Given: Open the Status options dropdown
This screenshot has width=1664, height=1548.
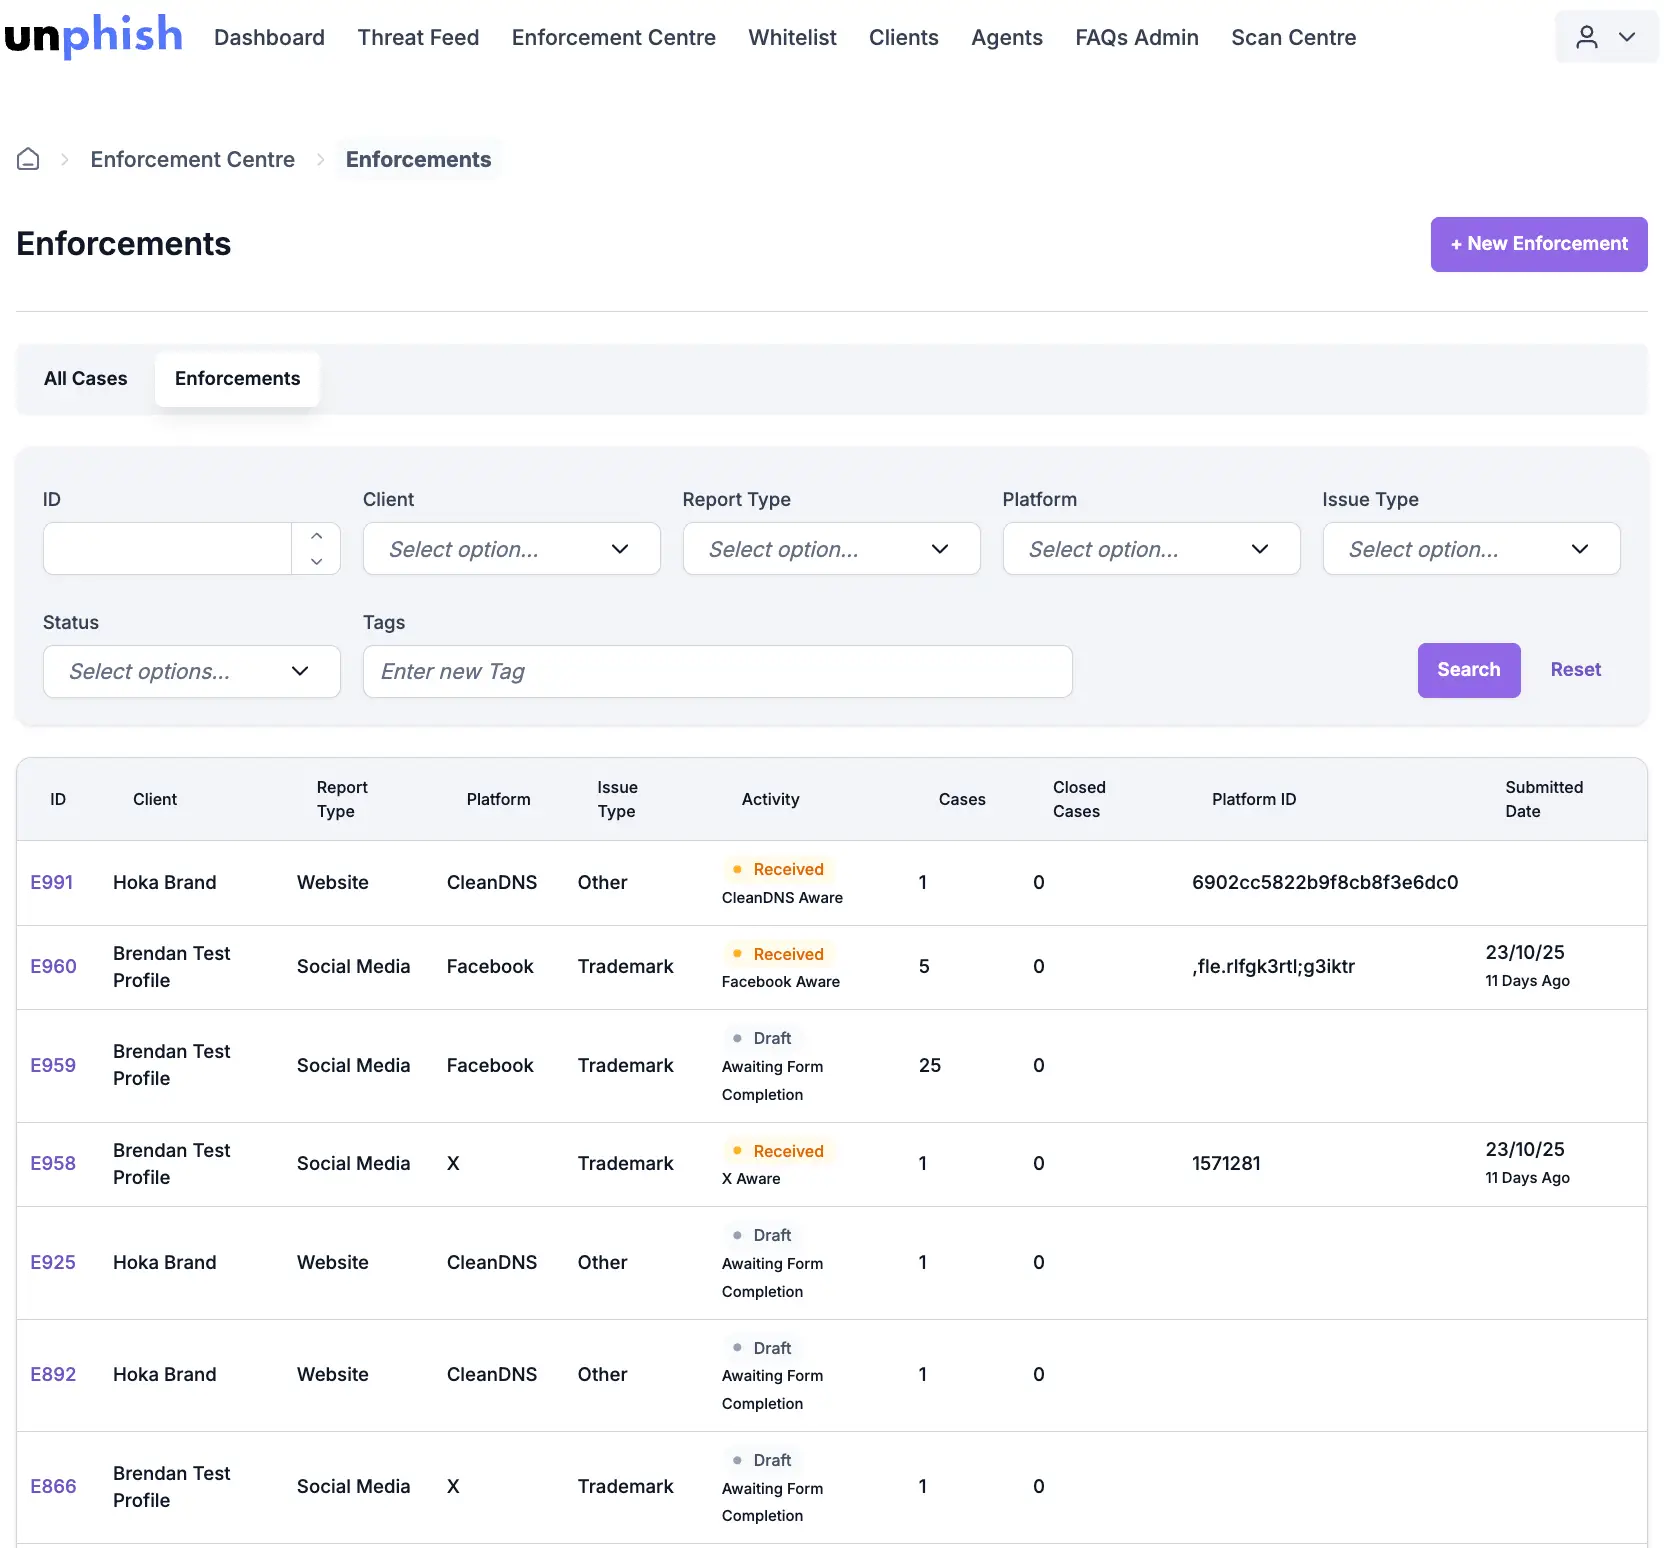Looking at the screenshot, I should (x=191, y=672).
